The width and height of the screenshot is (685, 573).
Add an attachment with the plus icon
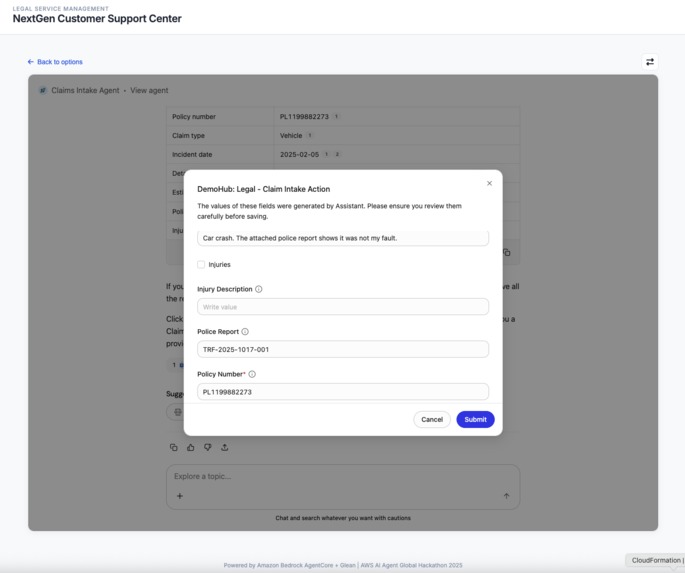pos(180,496)
